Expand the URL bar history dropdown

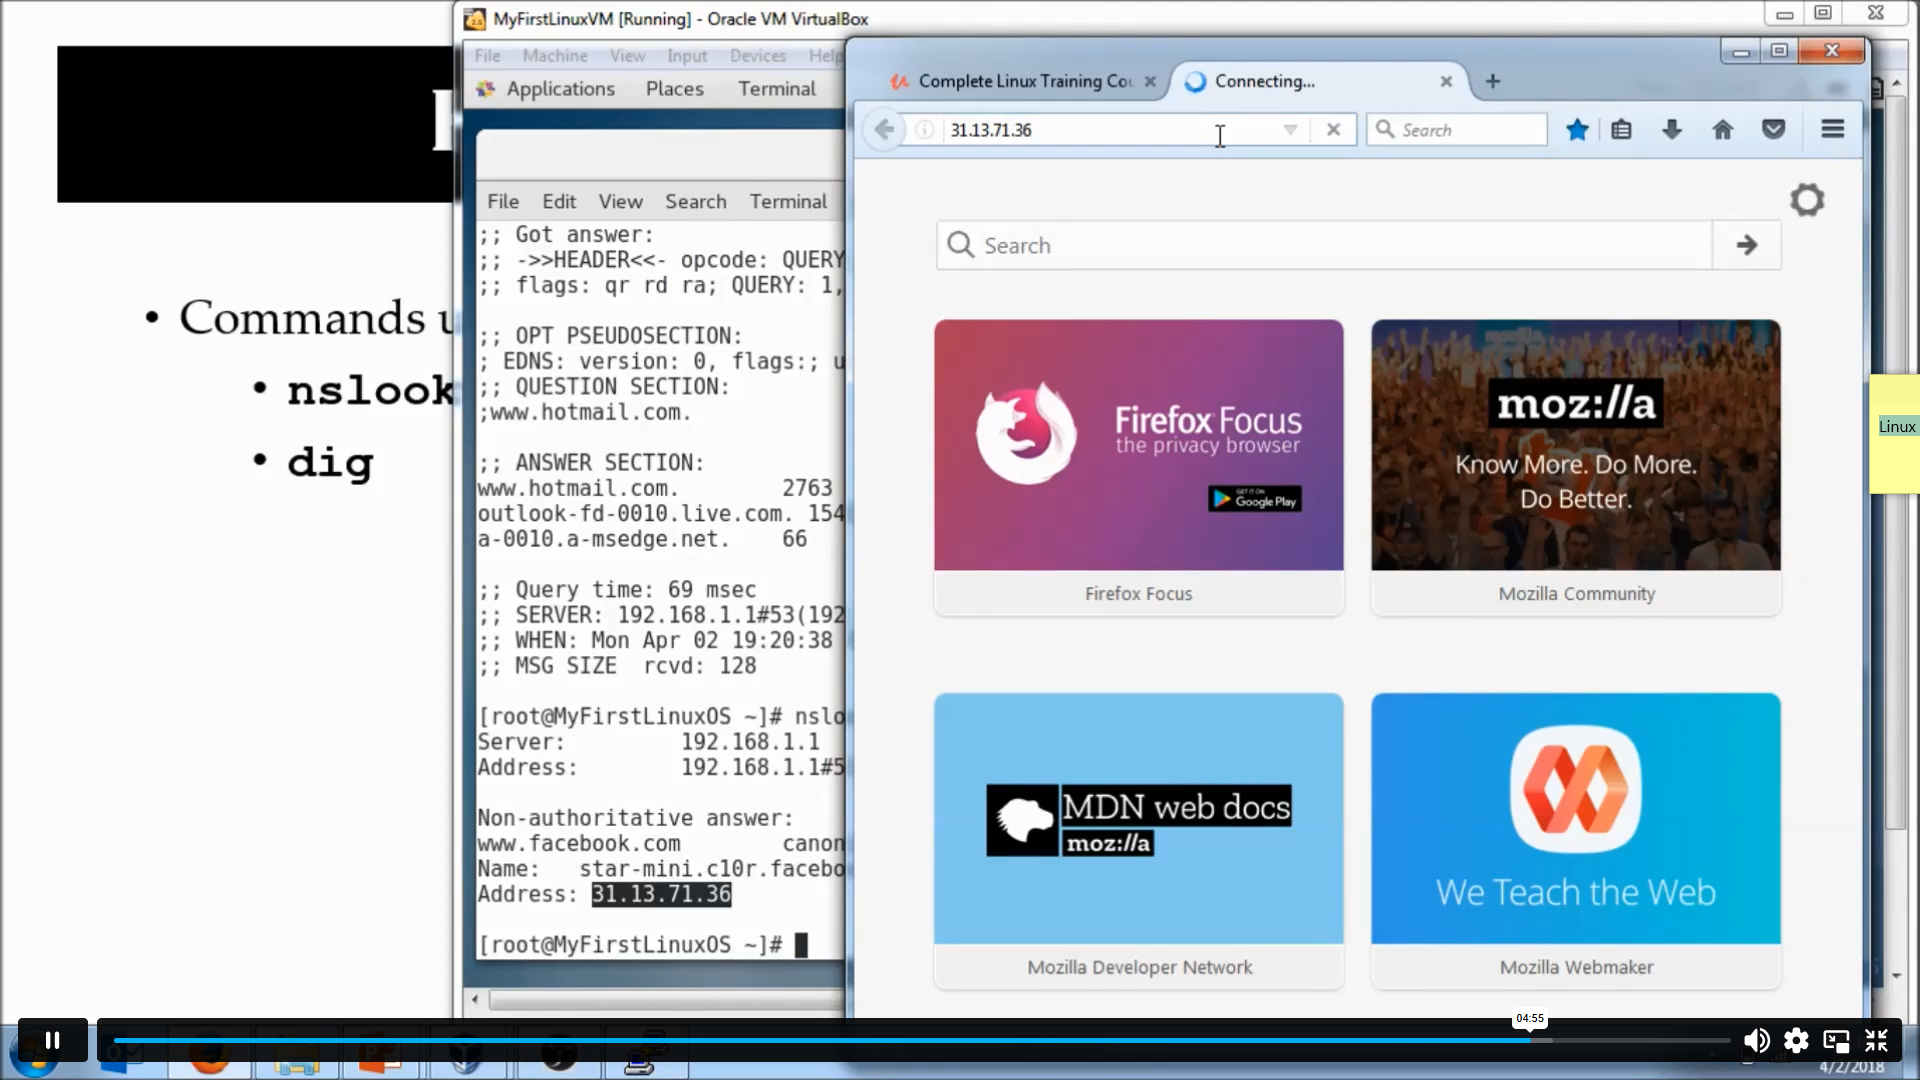pyautogui.click(x=1290, y=130)
